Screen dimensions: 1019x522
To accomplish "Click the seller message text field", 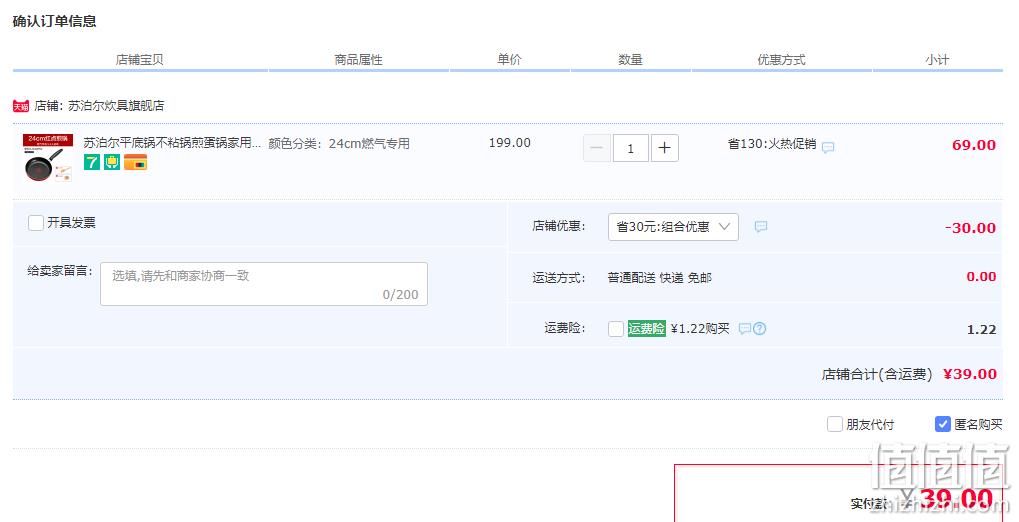I will point(264,284).
